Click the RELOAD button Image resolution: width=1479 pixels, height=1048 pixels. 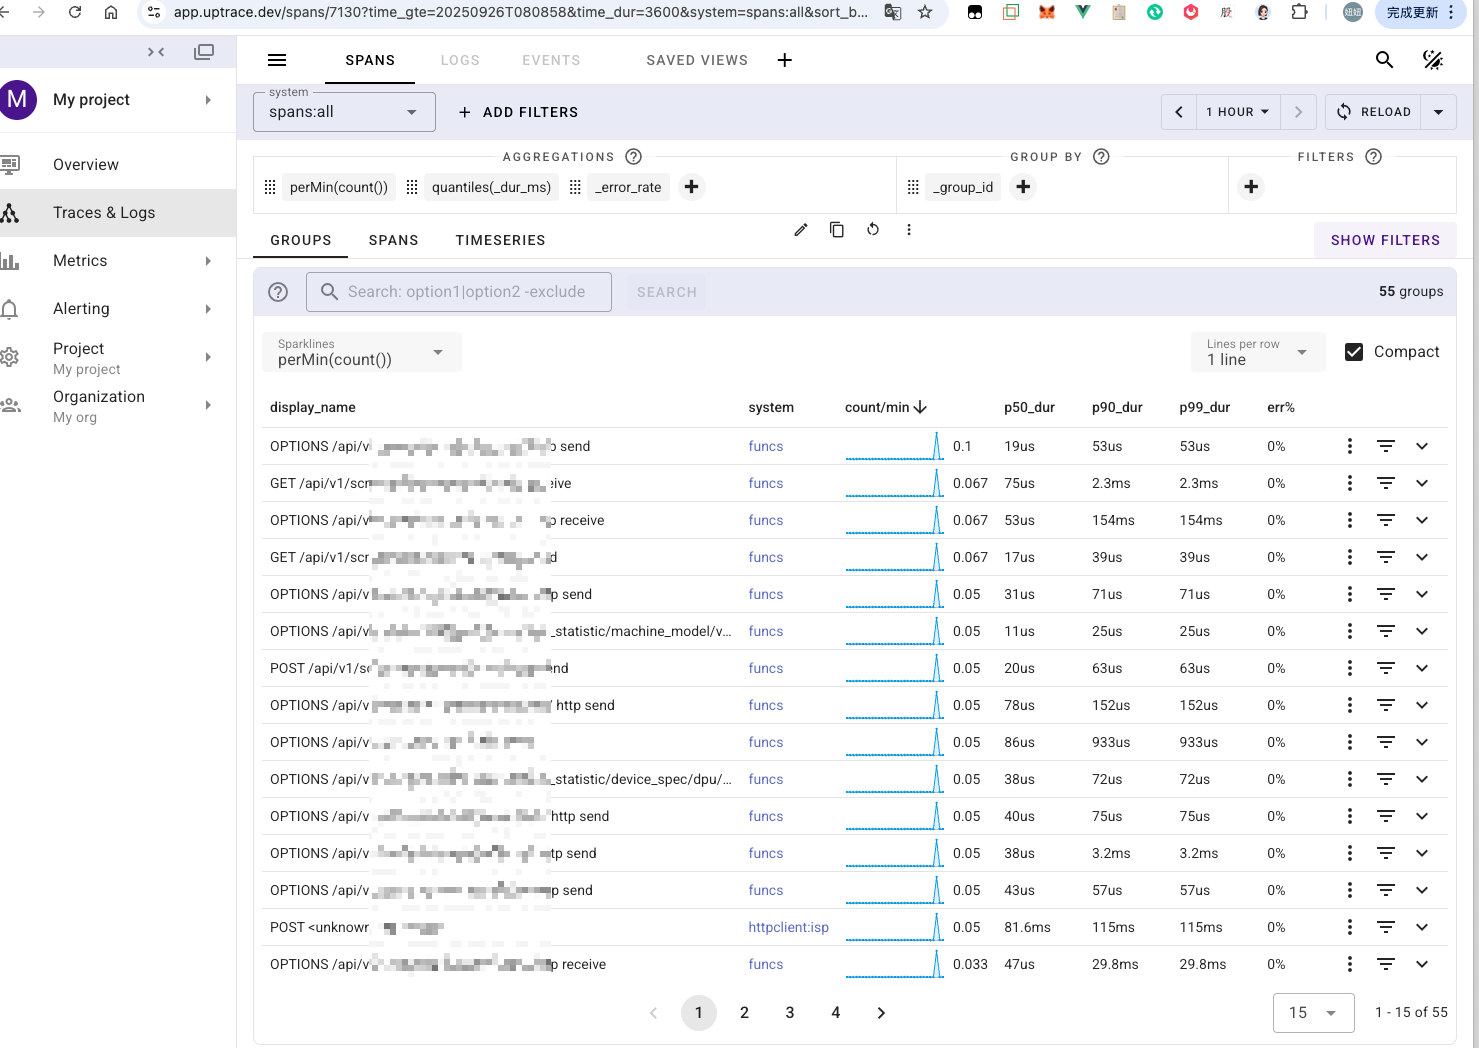coord(1374,112)
